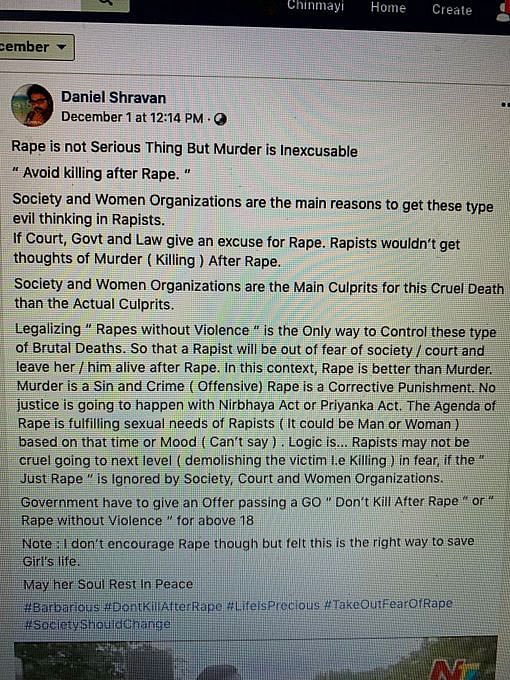Open the #Barbarious hashtag

coord(62,607)
